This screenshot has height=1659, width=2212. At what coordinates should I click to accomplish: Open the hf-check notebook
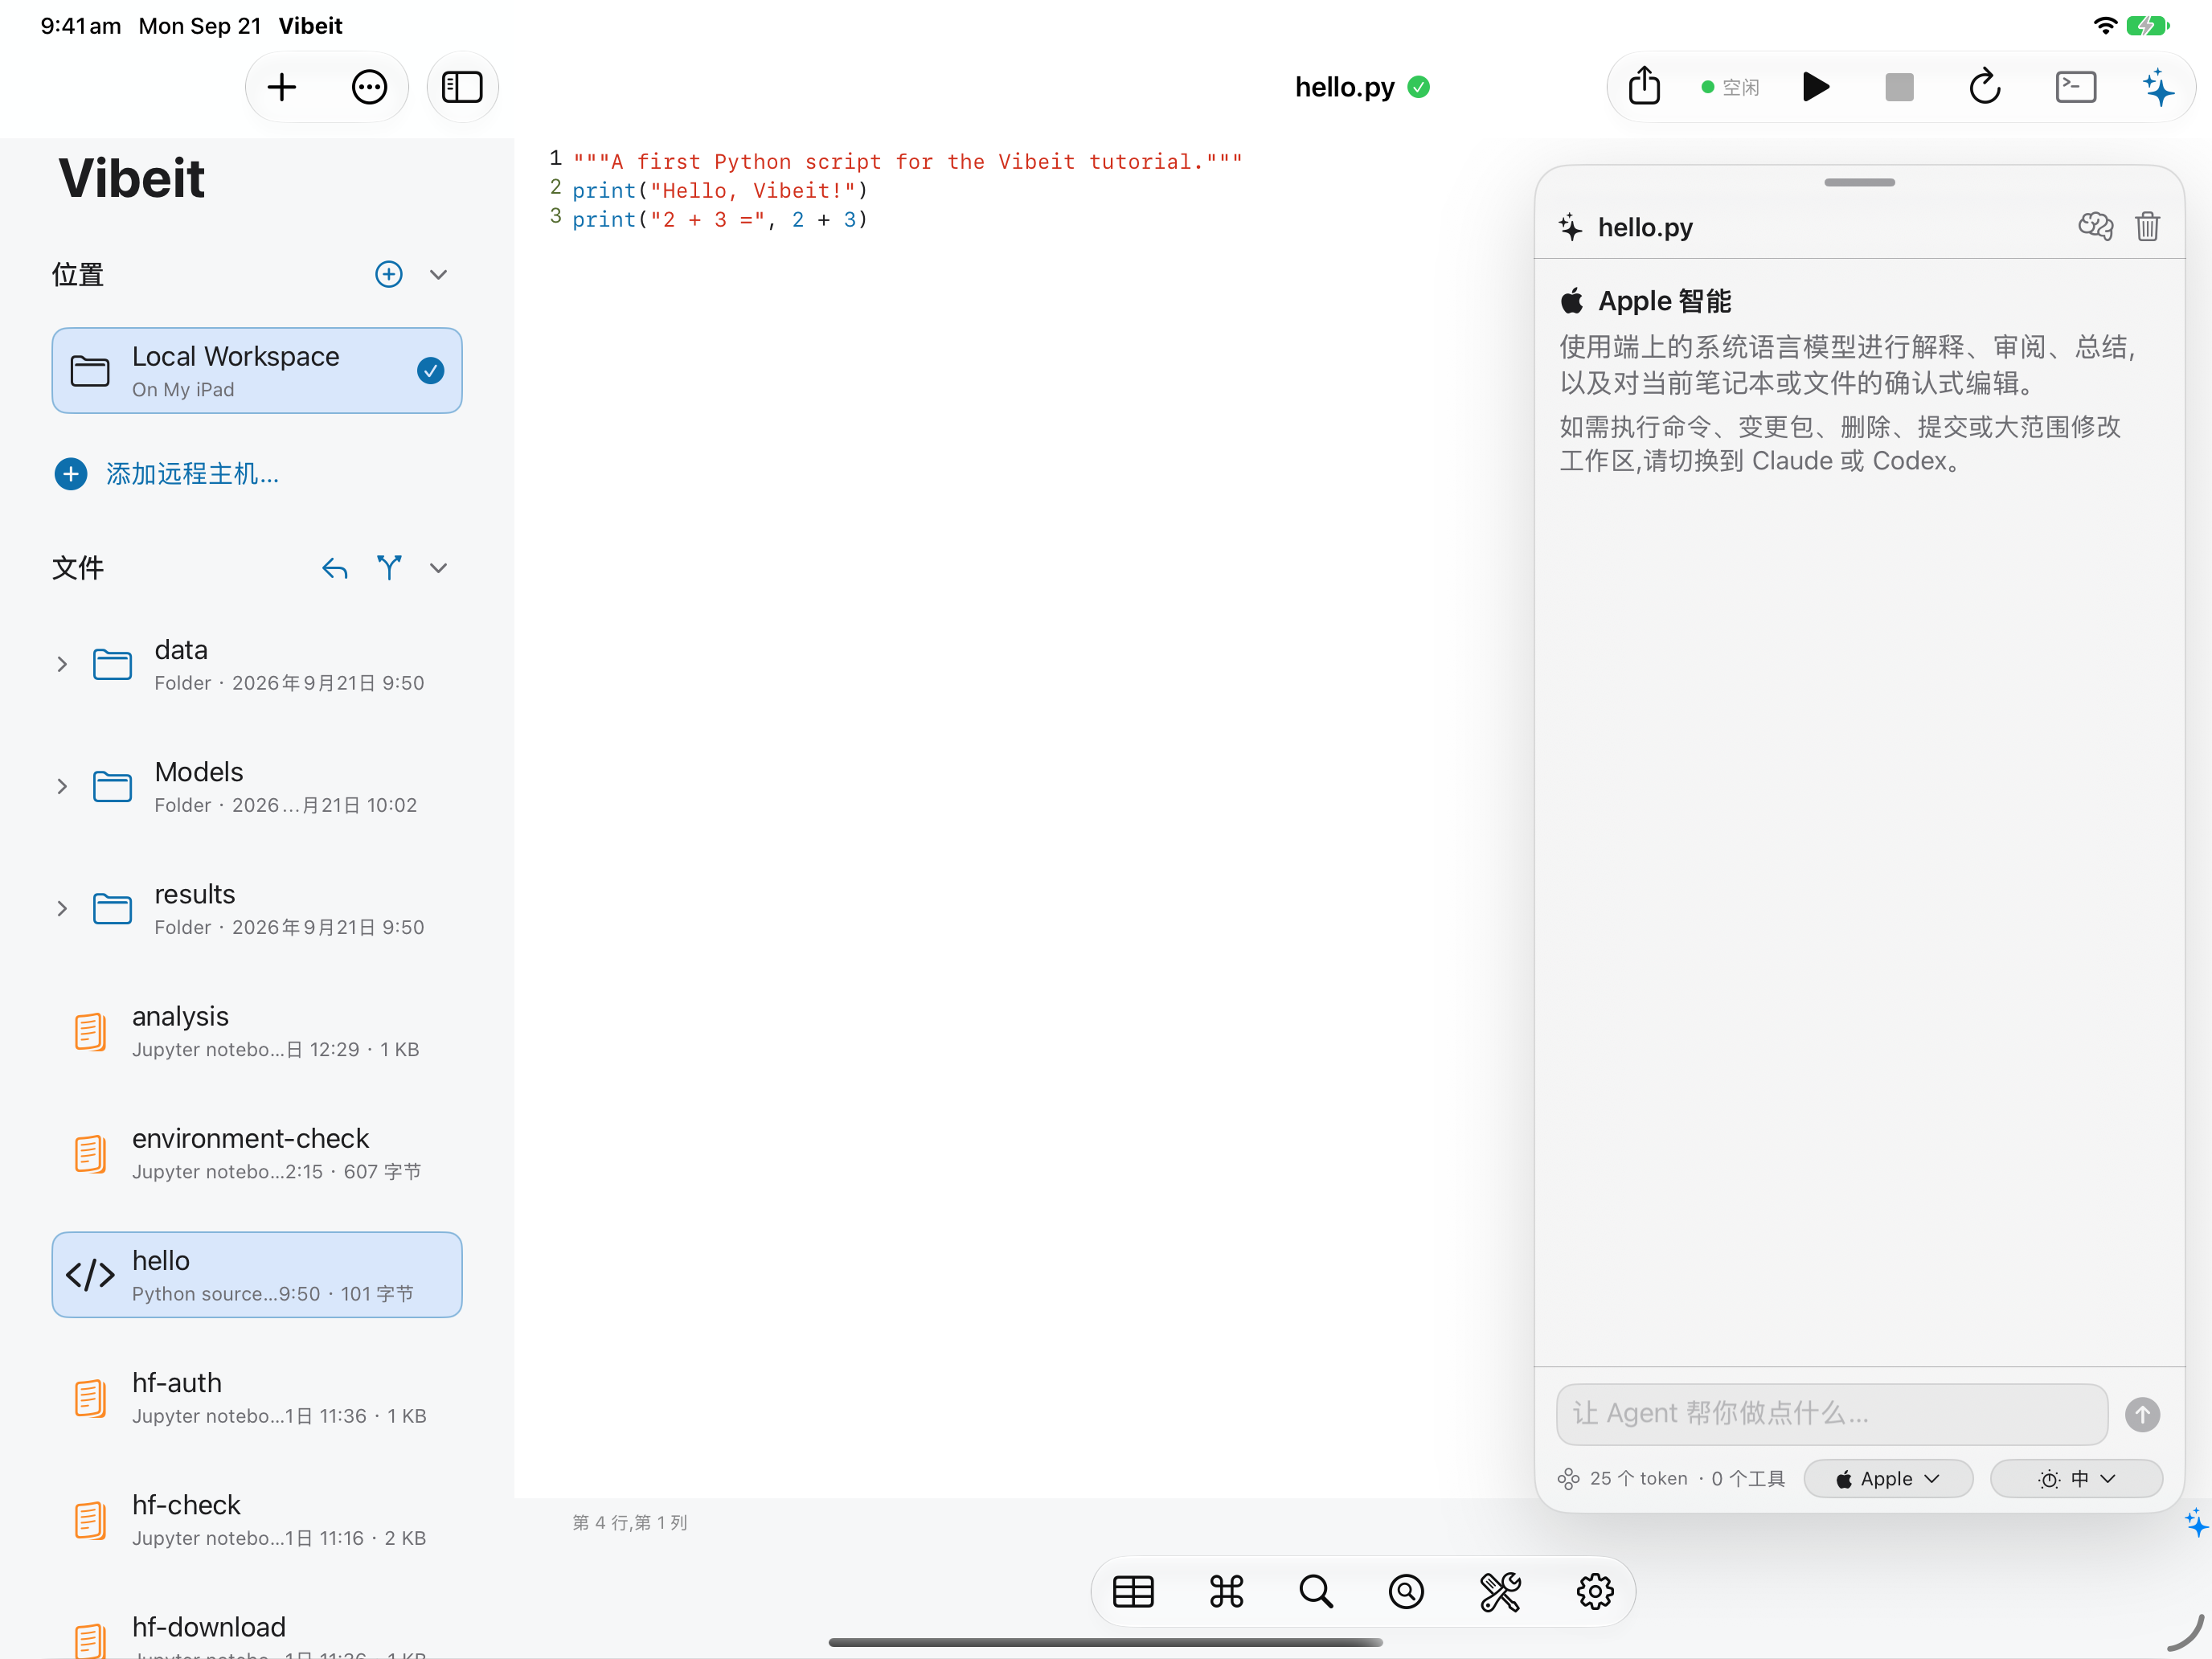tap(257, 1519)
